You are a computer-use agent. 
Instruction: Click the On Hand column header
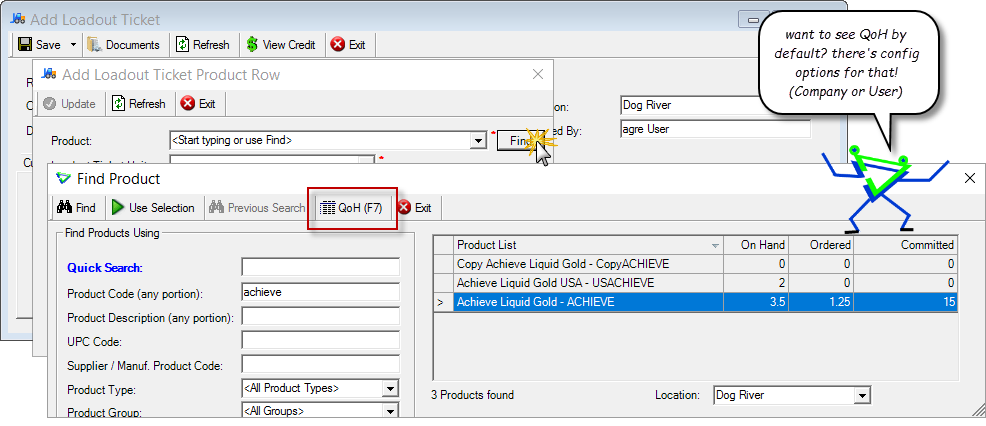[756, 245]
